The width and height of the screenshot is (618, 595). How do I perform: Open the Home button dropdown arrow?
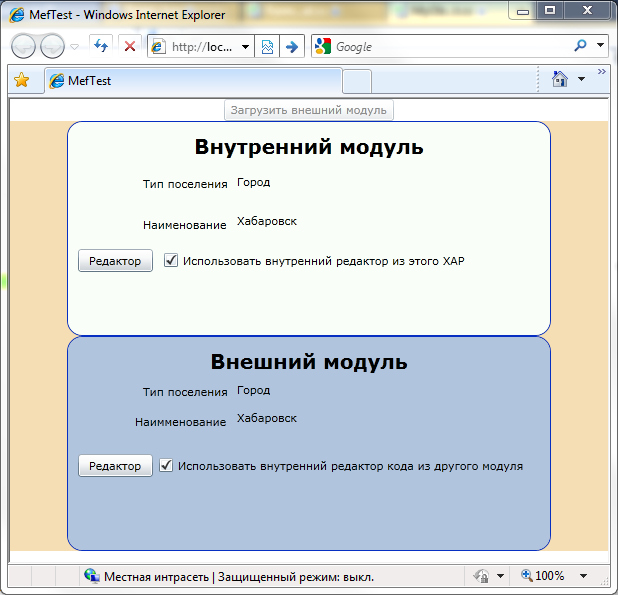pos(581,79)
